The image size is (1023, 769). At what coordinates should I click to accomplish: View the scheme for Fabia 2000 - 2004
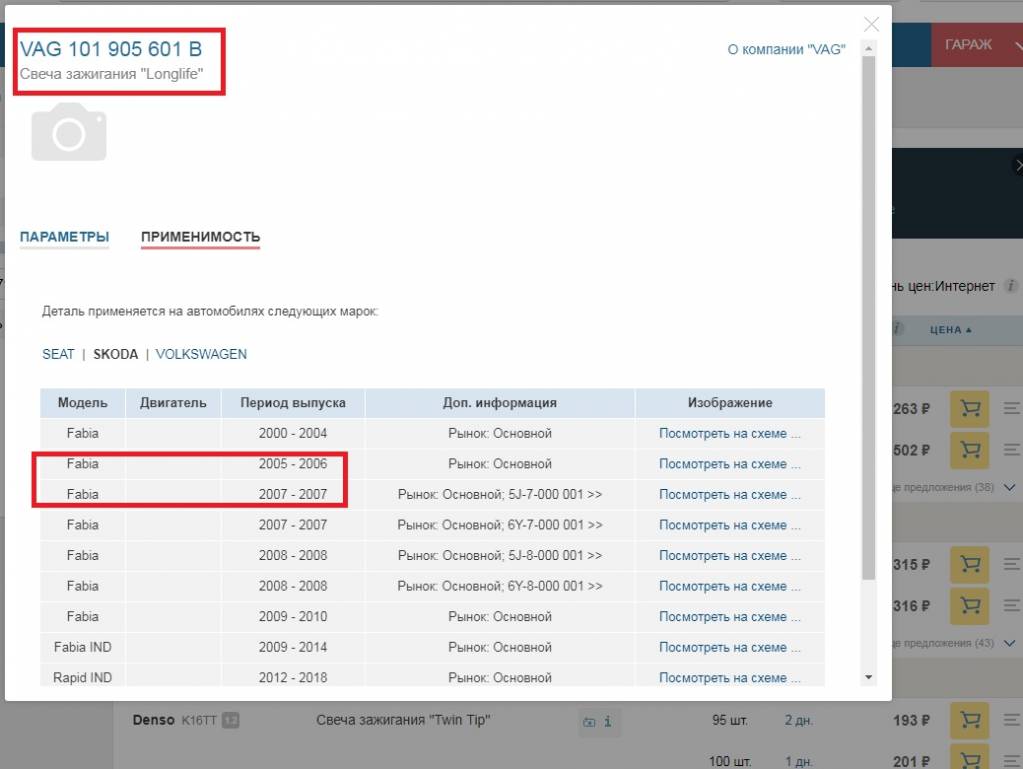click(730, 433)
